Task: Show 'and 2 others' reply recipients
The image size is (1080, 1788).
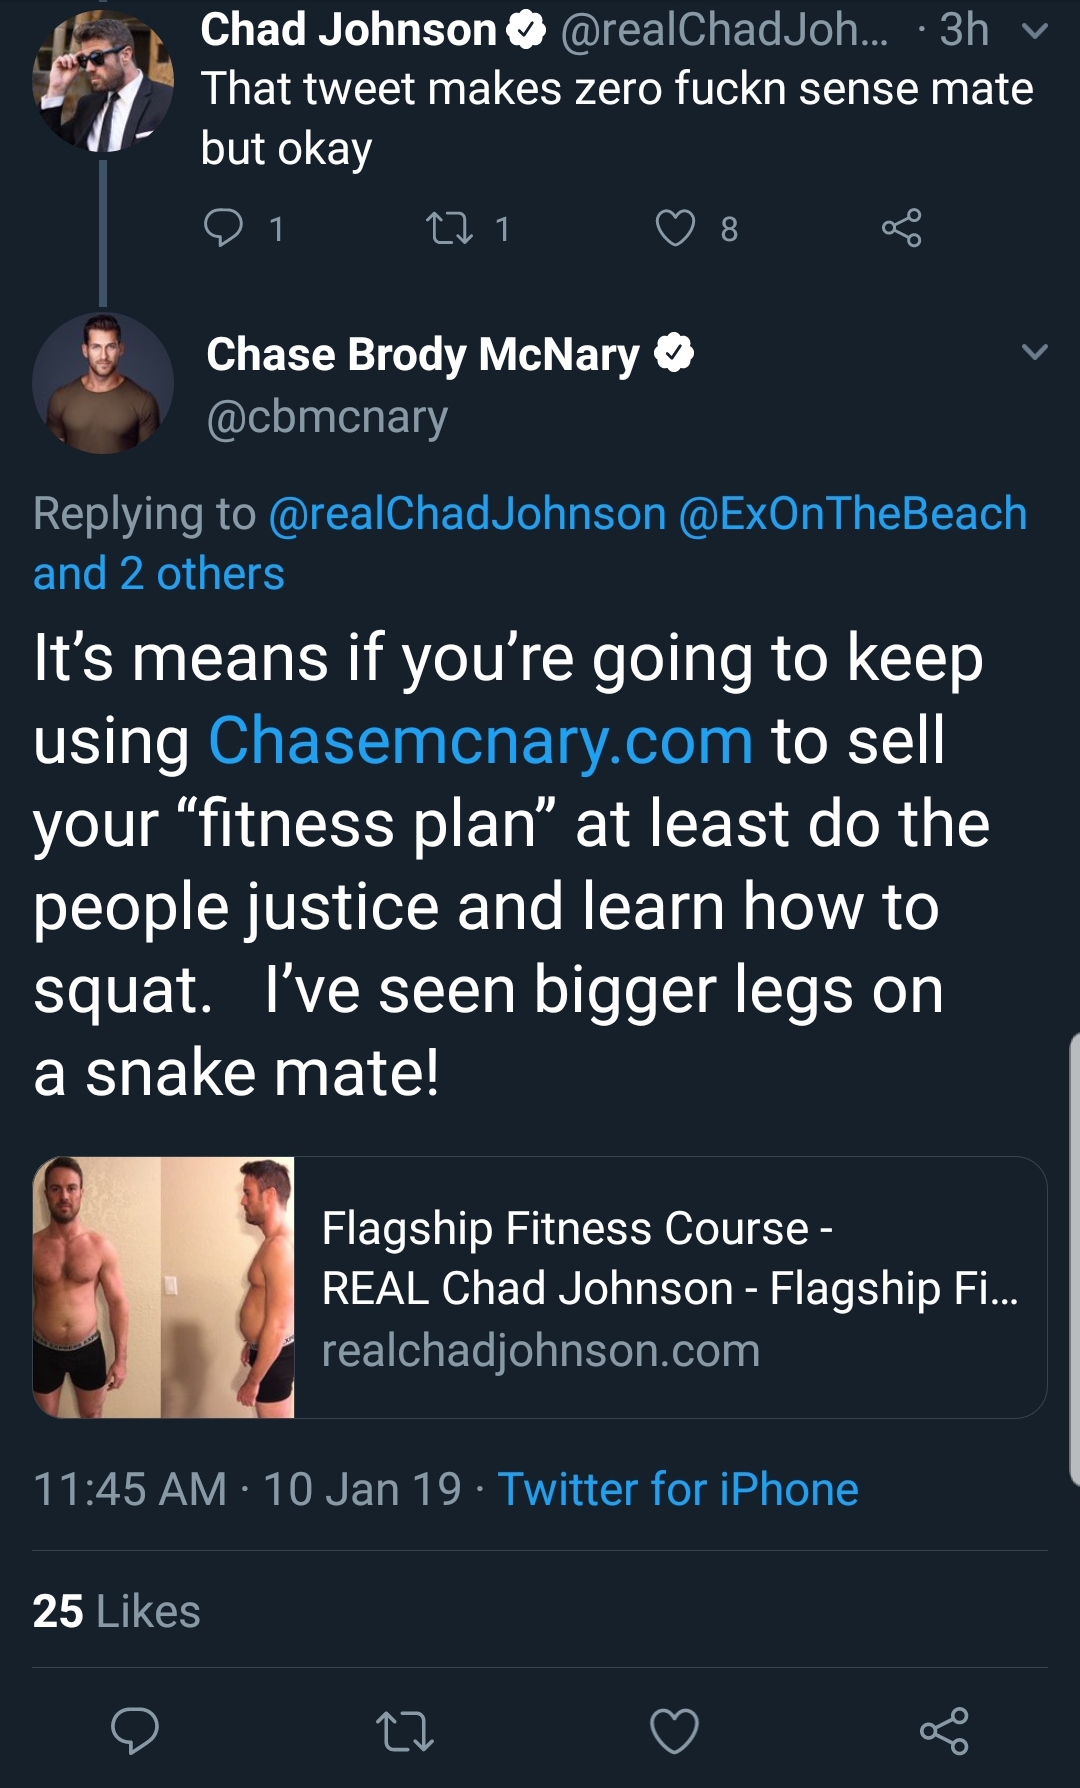Action: coord(159,574)
